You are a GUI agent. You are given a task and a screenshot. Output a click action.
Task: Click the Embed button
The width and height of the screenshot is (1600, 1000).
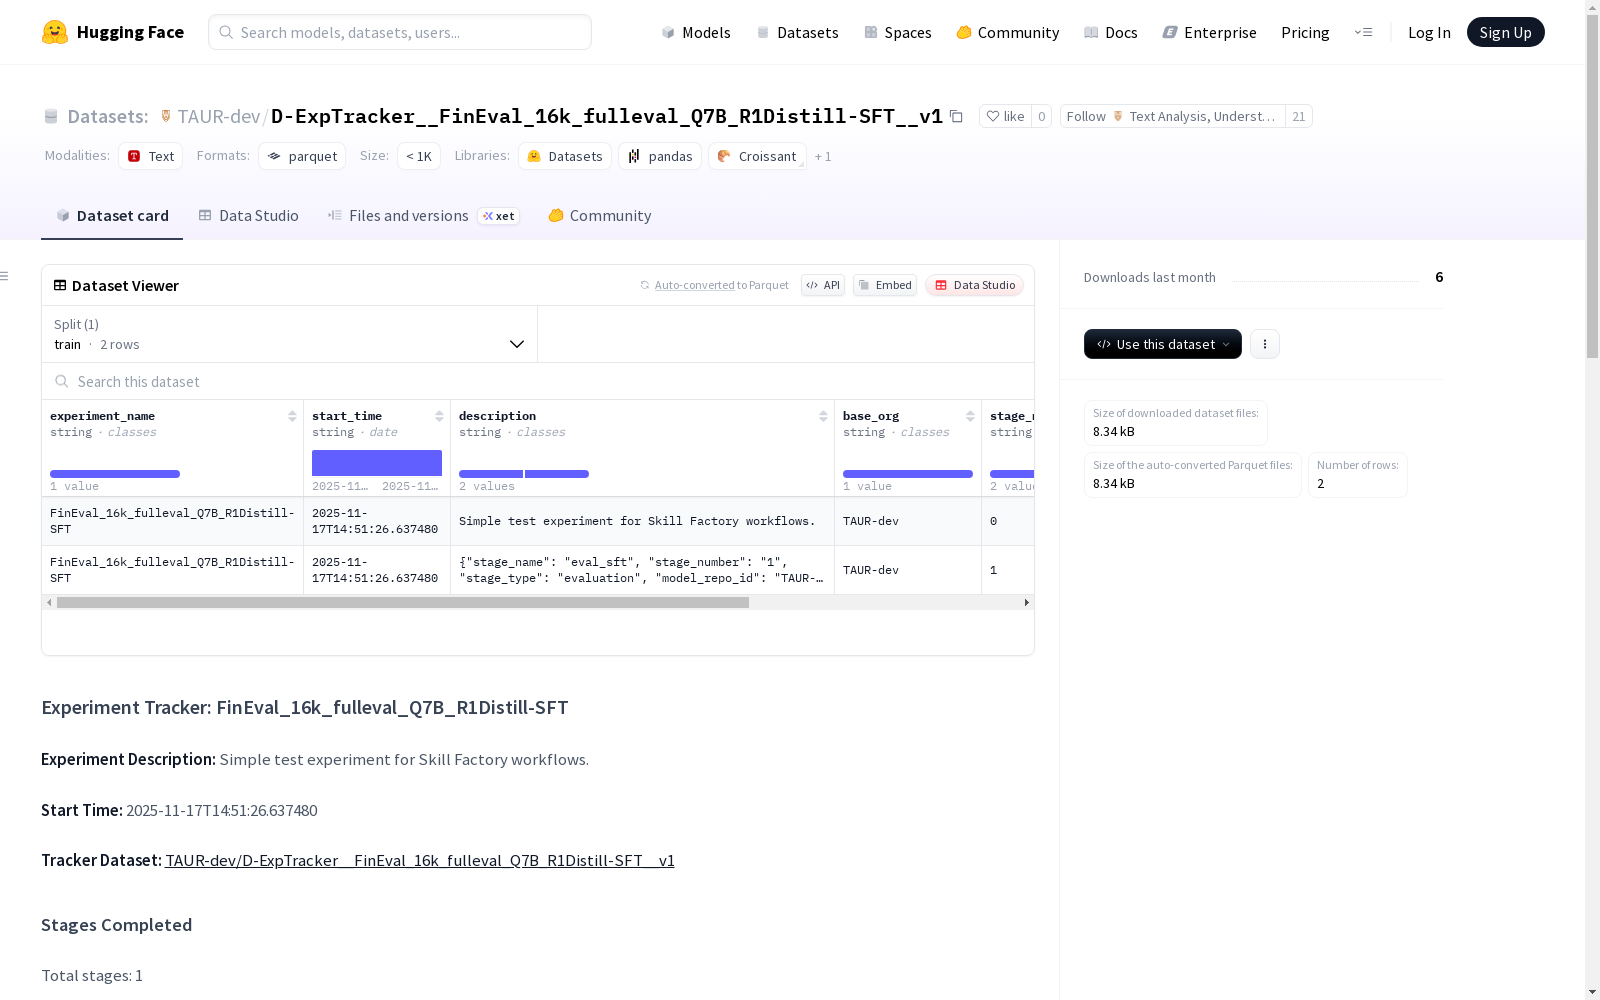885,285
